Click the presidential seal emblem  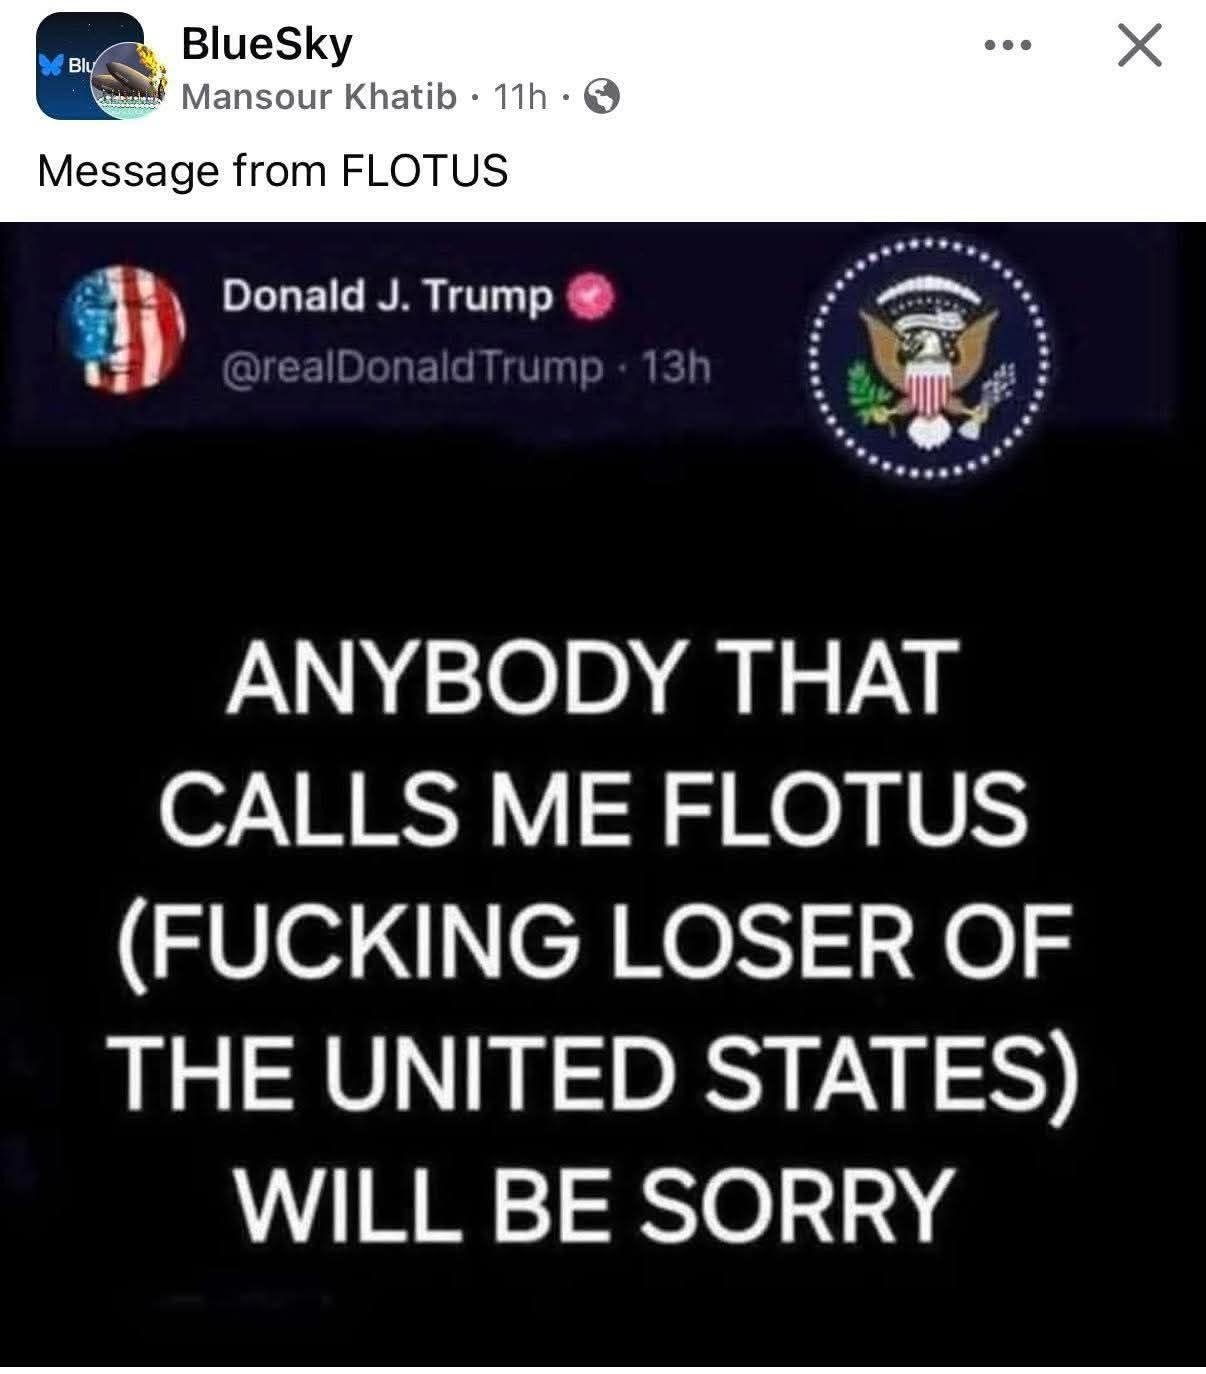(930, 358)
